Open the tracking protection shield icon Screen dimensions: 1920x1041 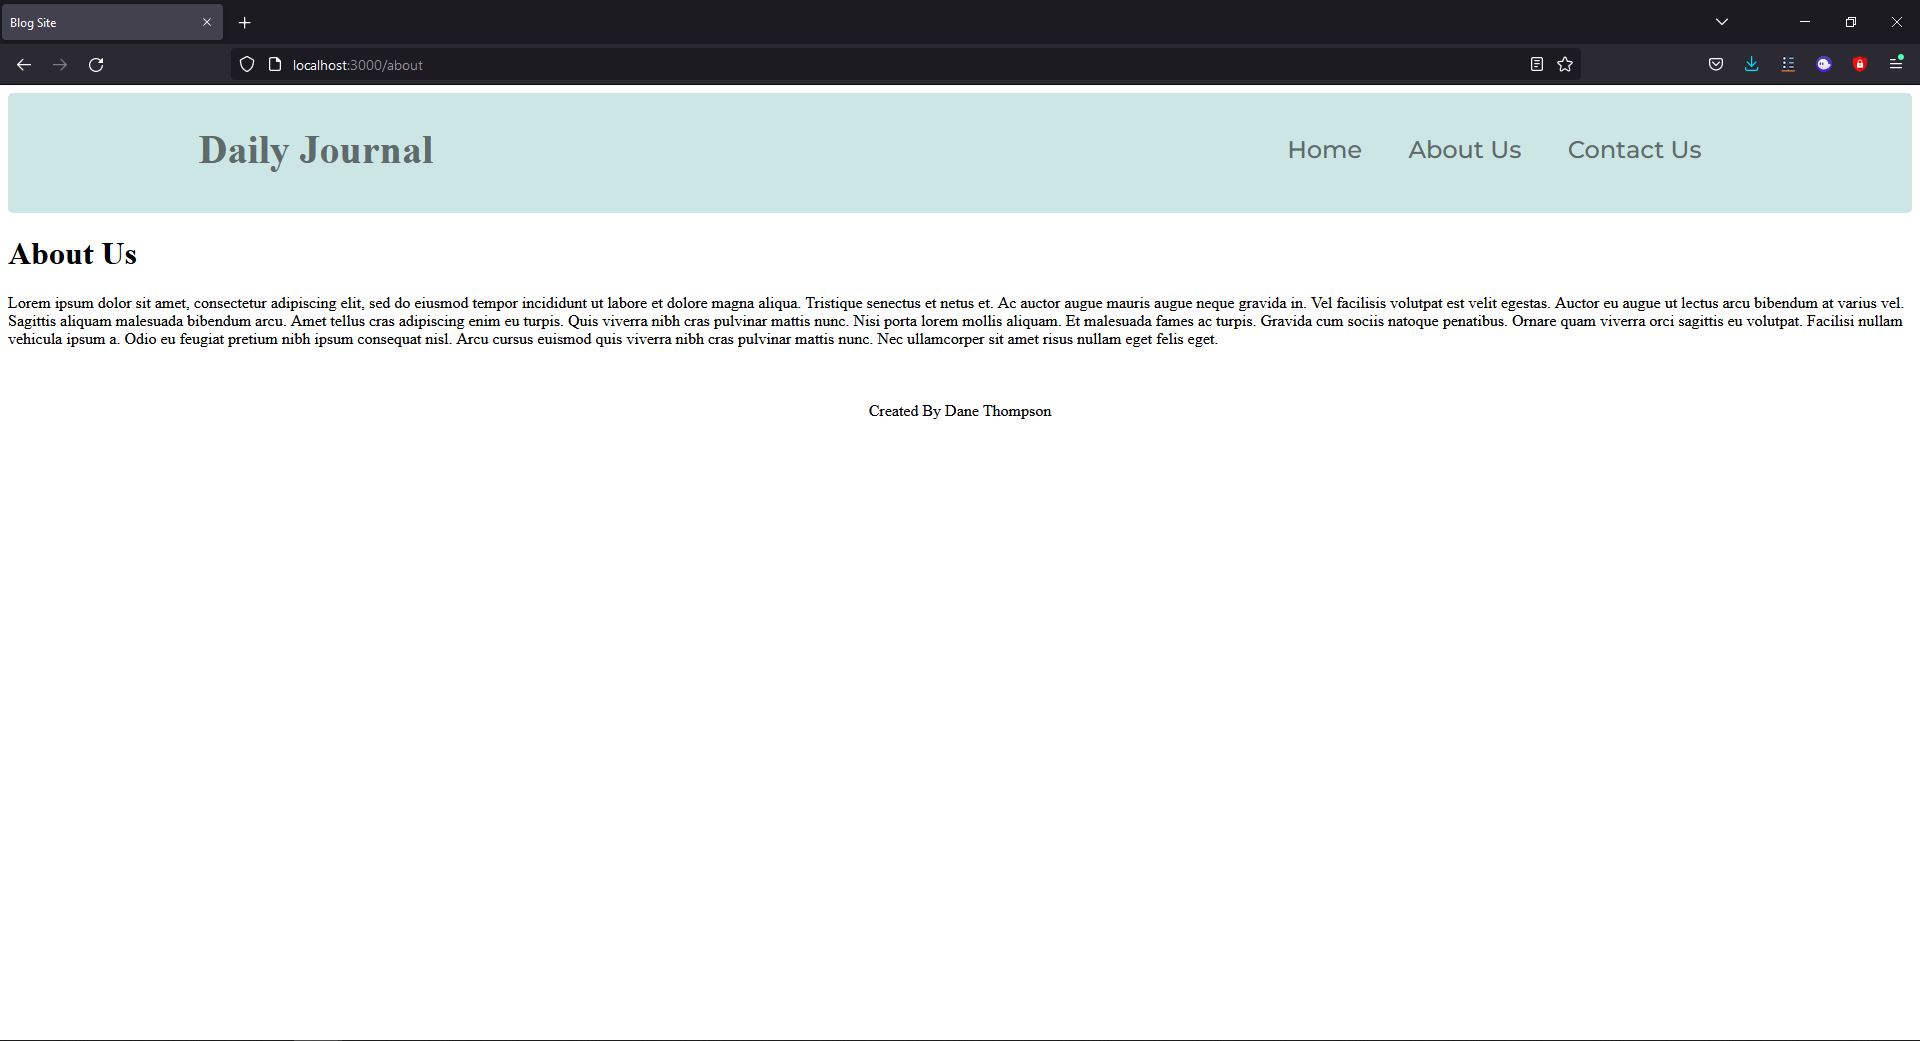point(247,65)
